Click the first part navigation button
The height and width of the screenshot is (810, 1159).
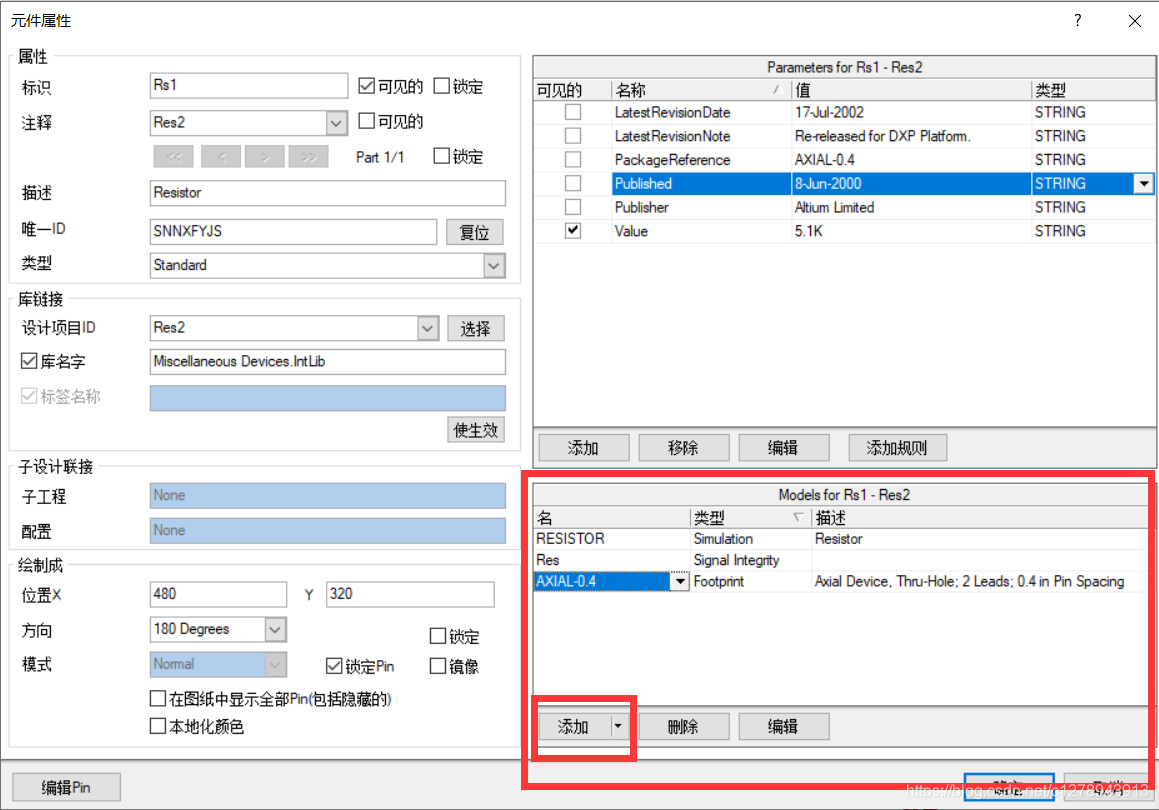click(173, 157)
